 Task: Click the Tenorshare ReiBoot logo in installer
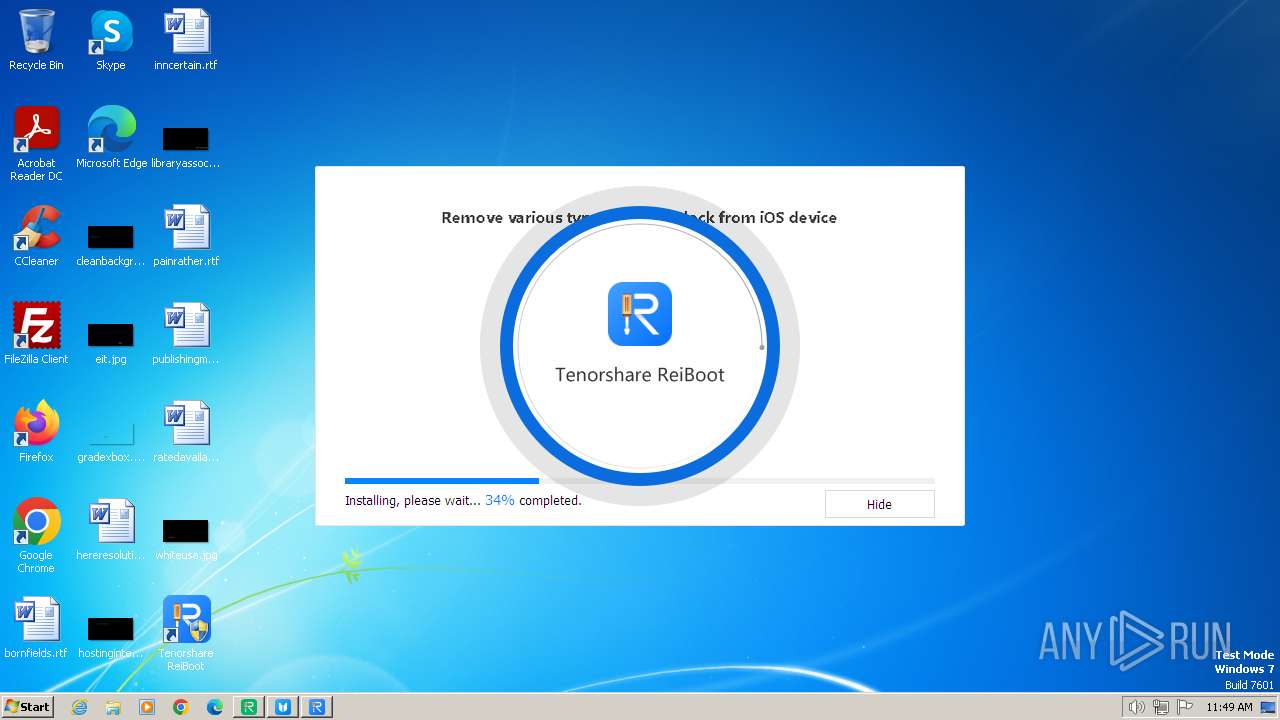[x=640, y=314]
